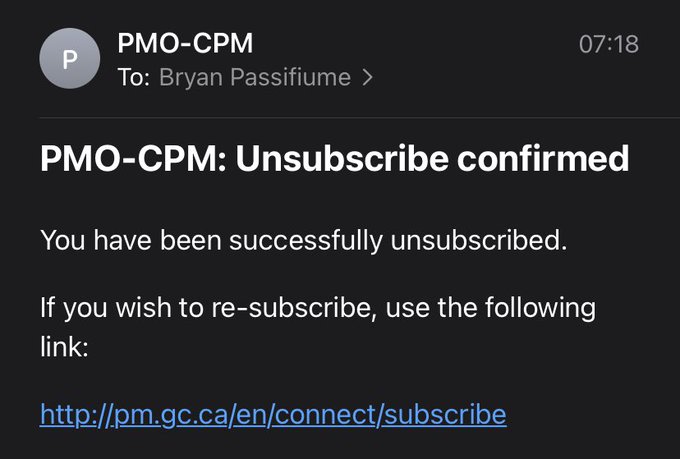Click the "You have been successfully unsubscribed" sentence

click(x=303, y=241)
